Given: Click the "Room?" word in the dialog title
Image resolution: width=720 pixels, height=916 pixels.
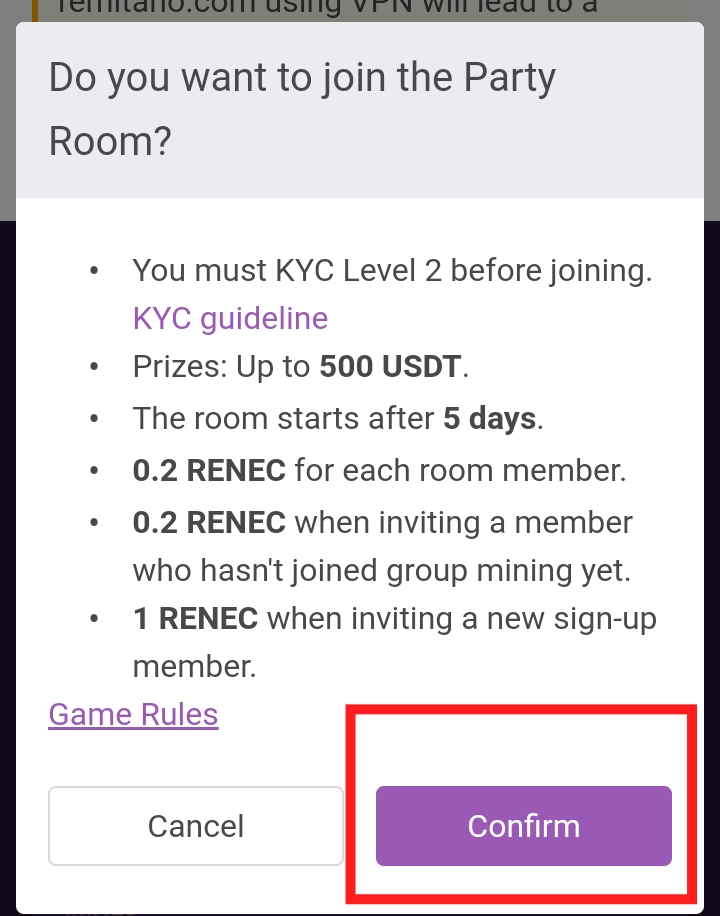Looking at the screenshot, I should [x=110, y=141].
